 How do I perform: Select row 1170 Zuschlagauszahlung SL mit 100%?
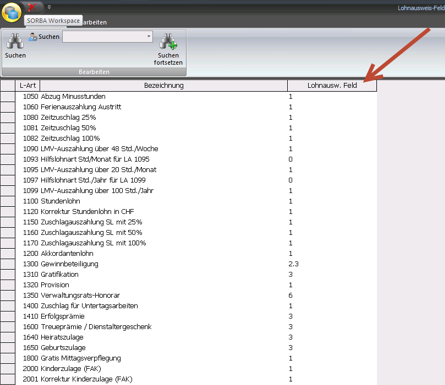click(196, 243)
